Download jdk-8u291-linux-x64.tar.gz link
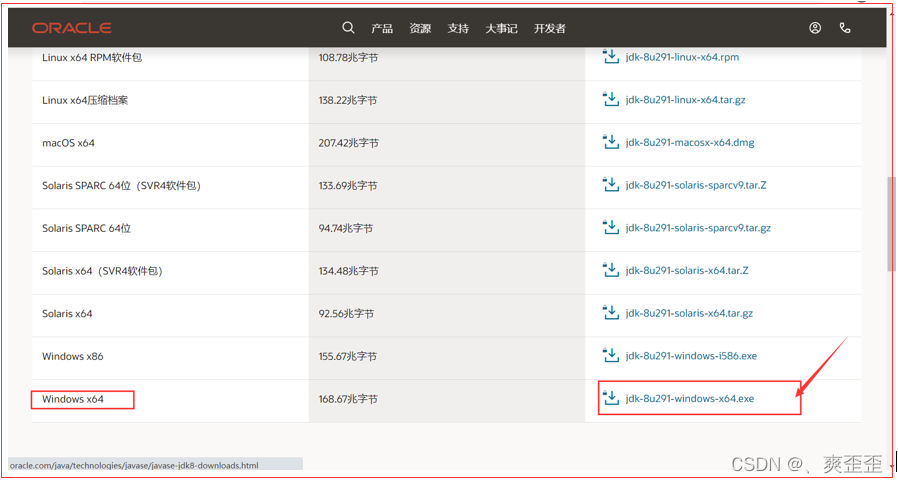Image resolution: width=898 pixels, height=483 pixels. tap(686, 100)
